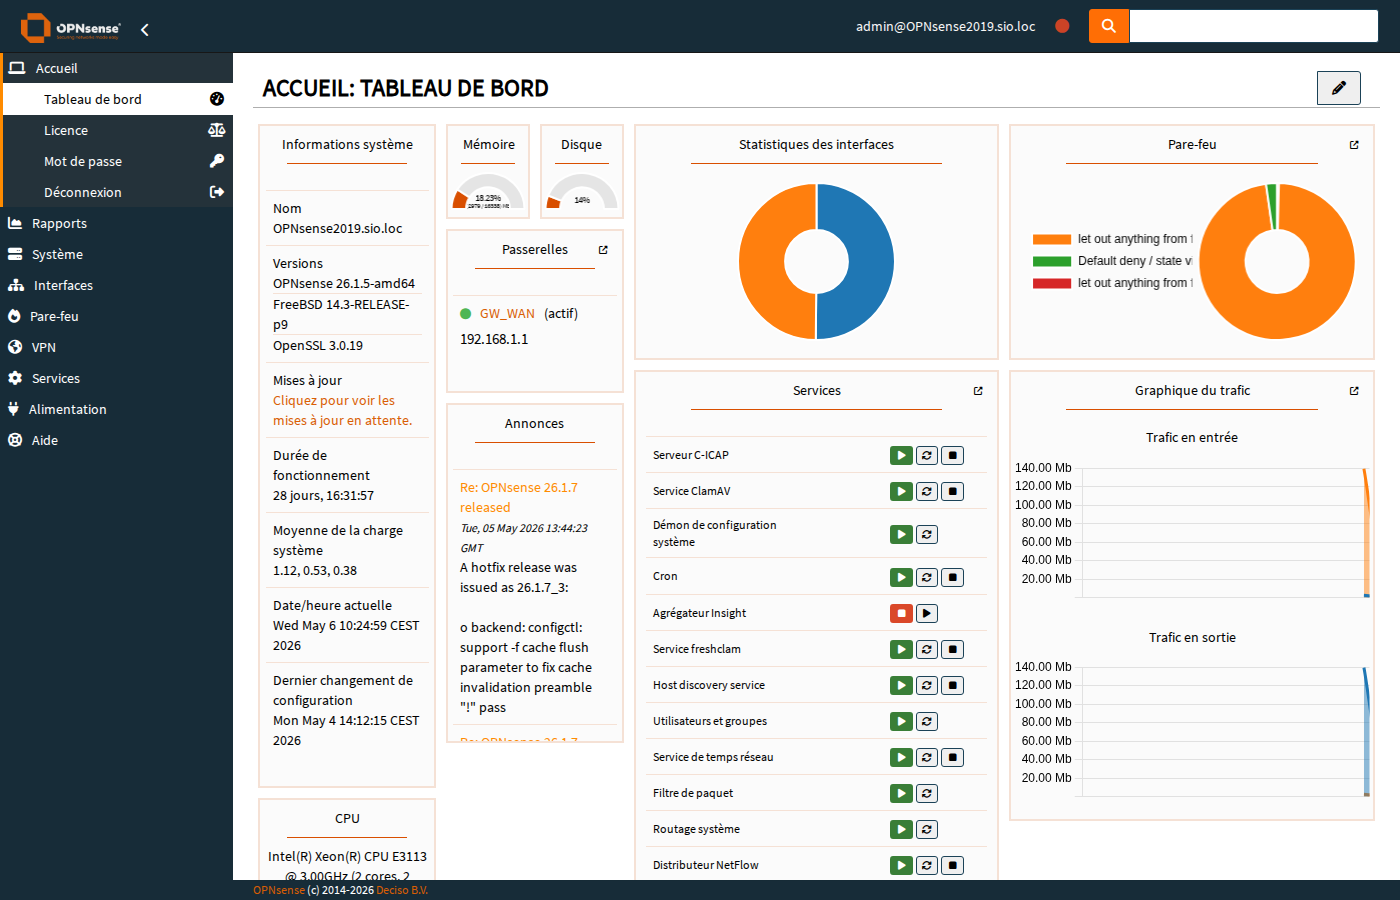This screenshot has height=900, width=1400.
Task: Open external link icon of Passerelles widget
Action: [603, 250]
